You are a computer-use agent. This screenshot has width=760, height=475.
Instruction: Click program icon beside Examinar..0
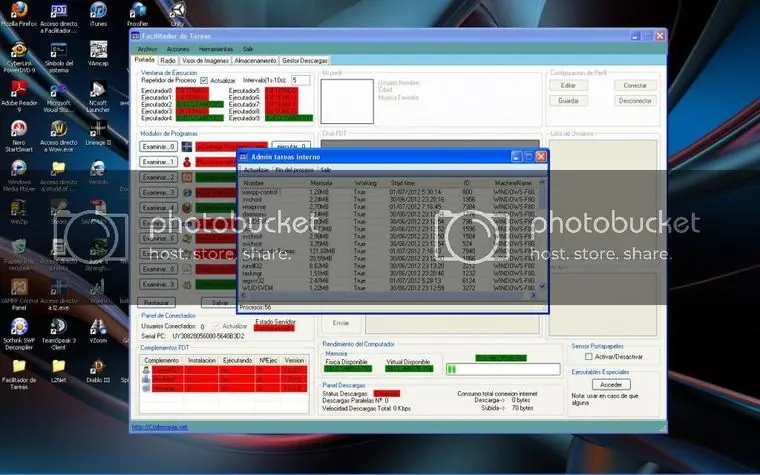(x=187, y=147)
